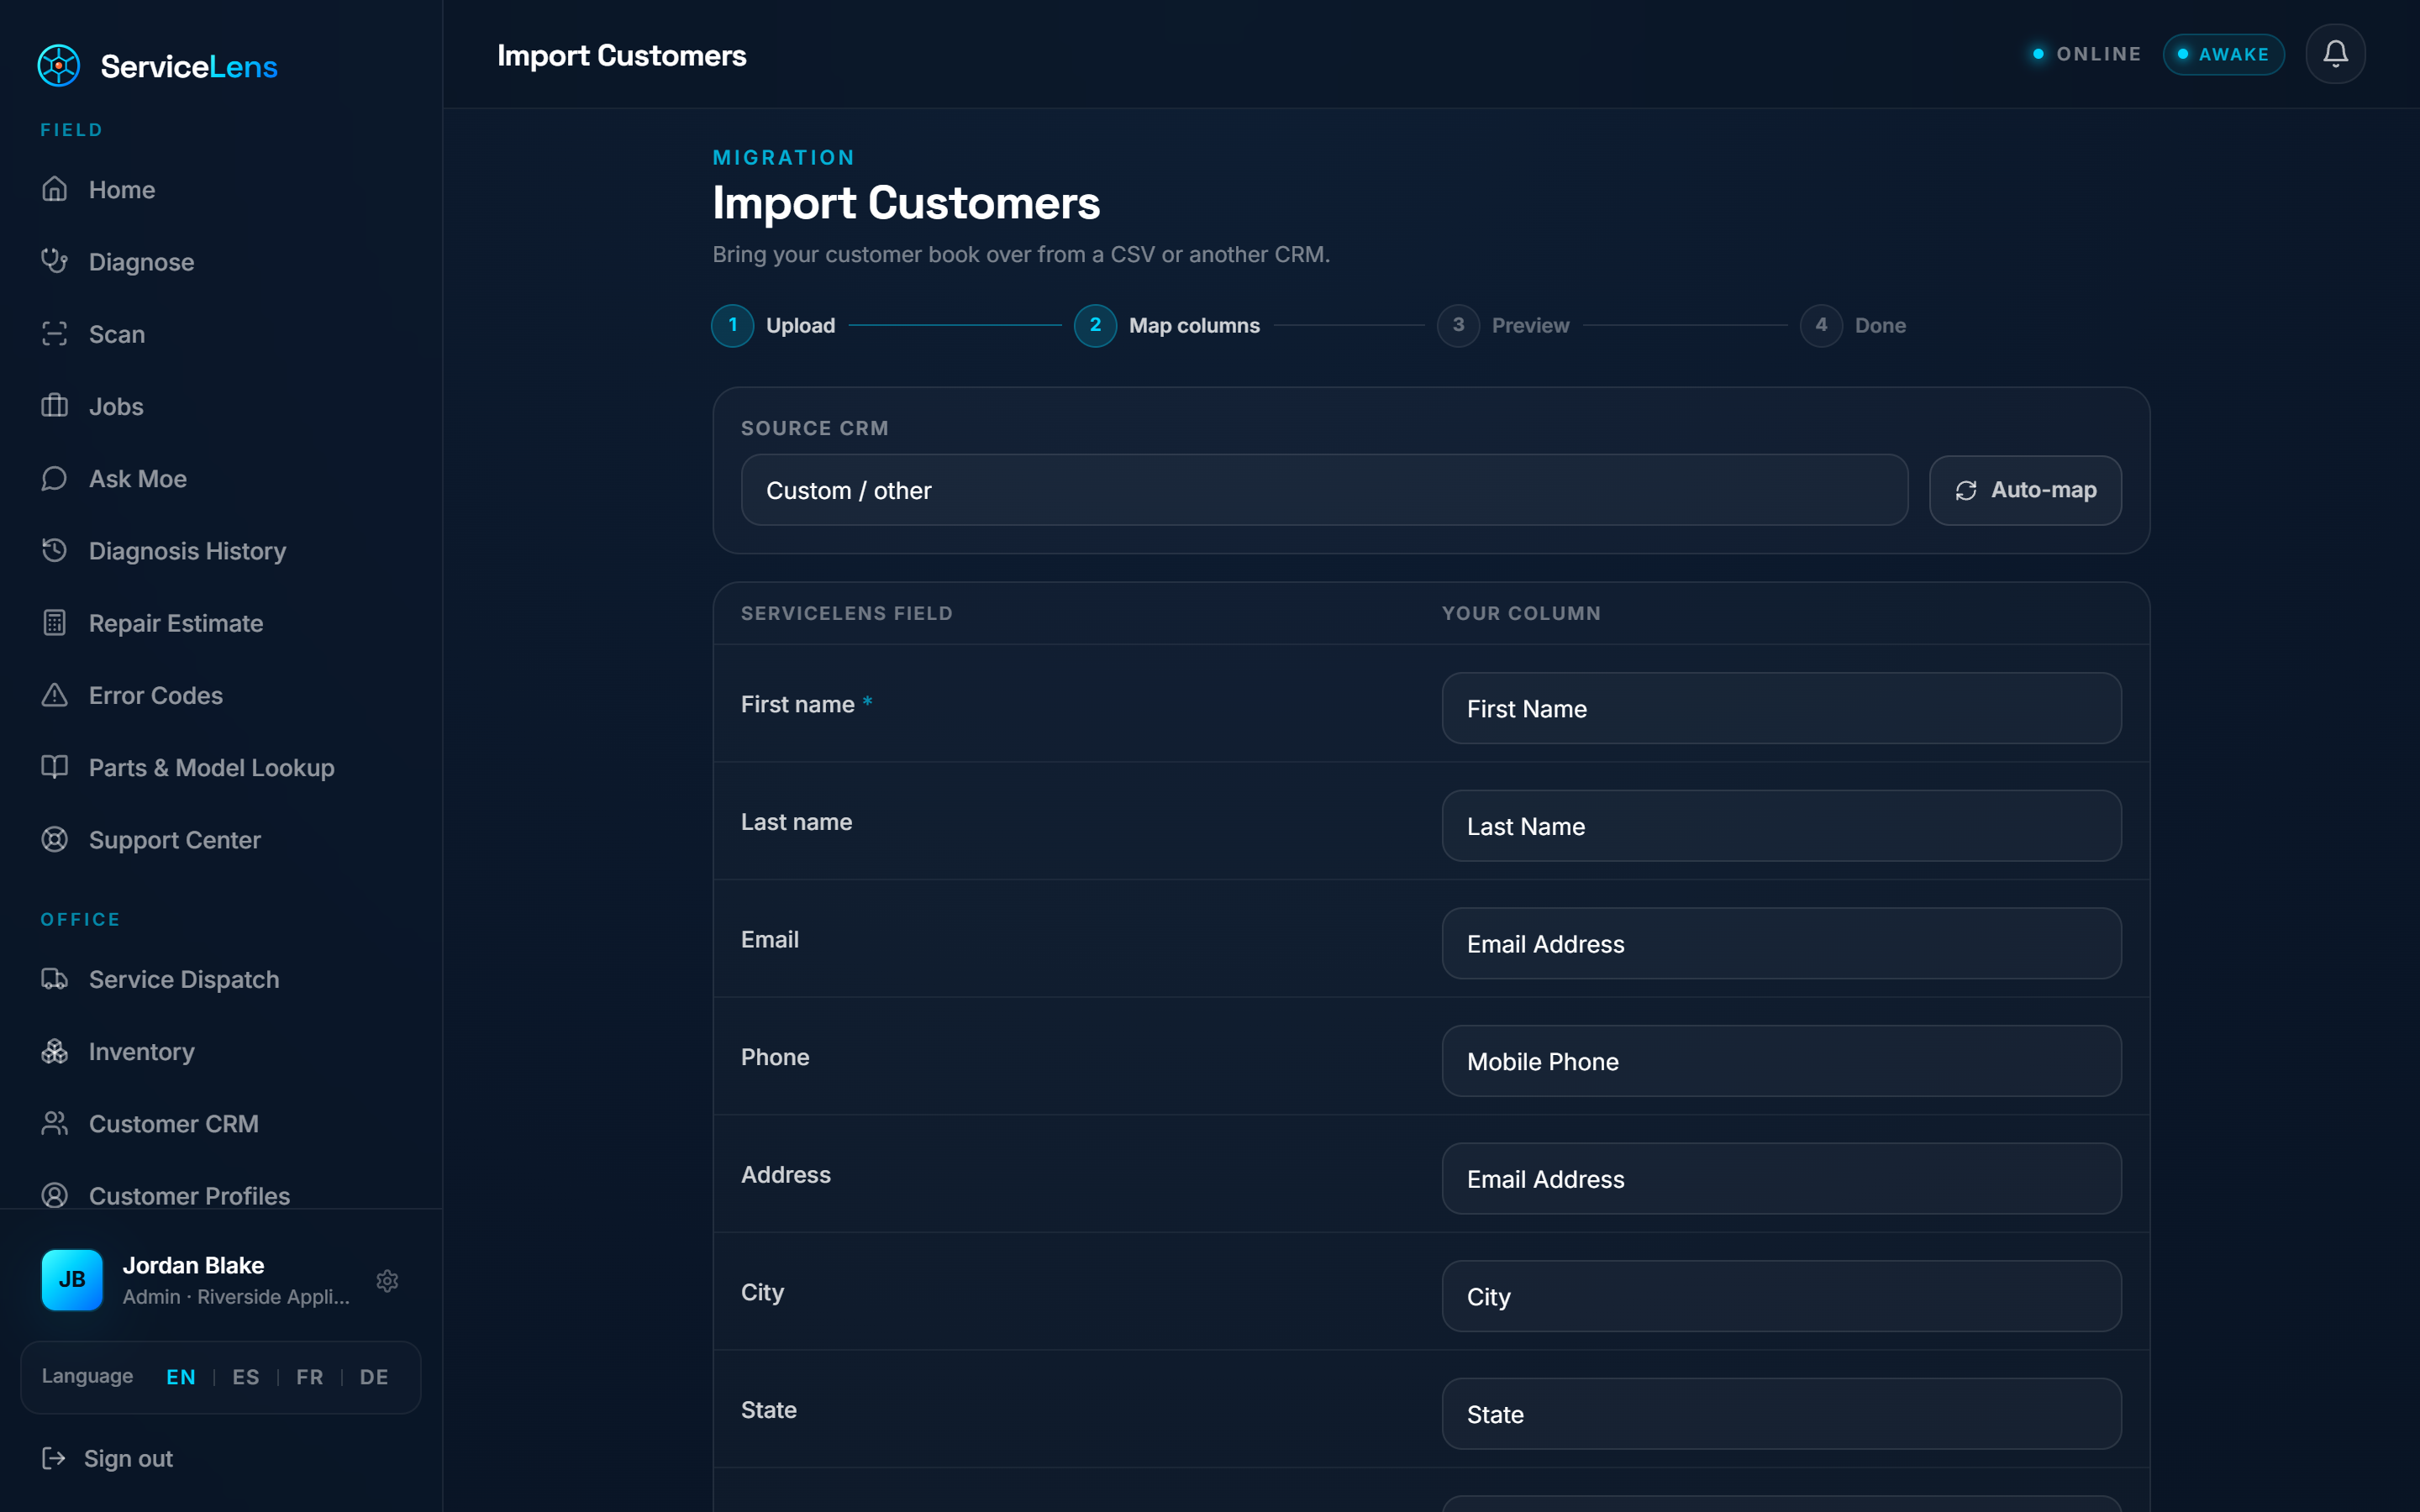Switch language to EN
The height and width of the screenshot is (1512, 2420).
(x=181, y=1377)
